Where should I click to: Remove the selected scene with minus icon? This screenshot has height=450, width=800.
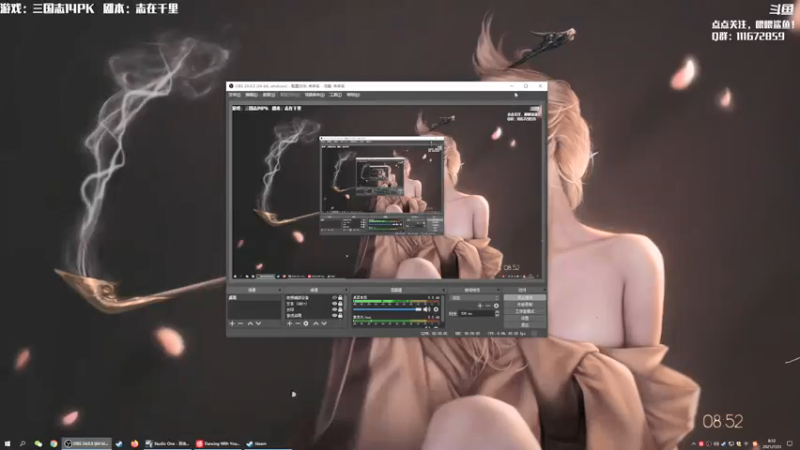pos(240,323)
